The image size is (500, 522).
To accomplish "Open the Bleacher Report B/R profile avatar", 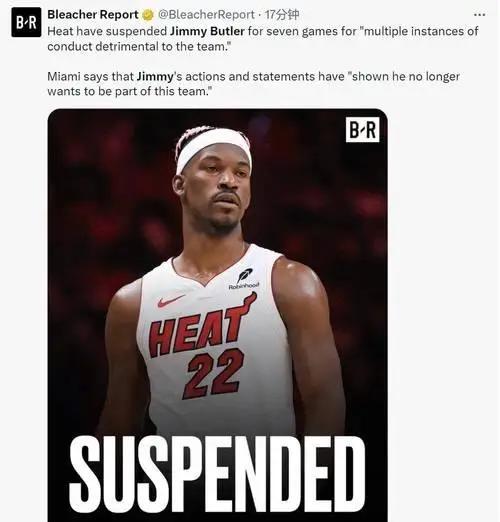I will (26, 22).
